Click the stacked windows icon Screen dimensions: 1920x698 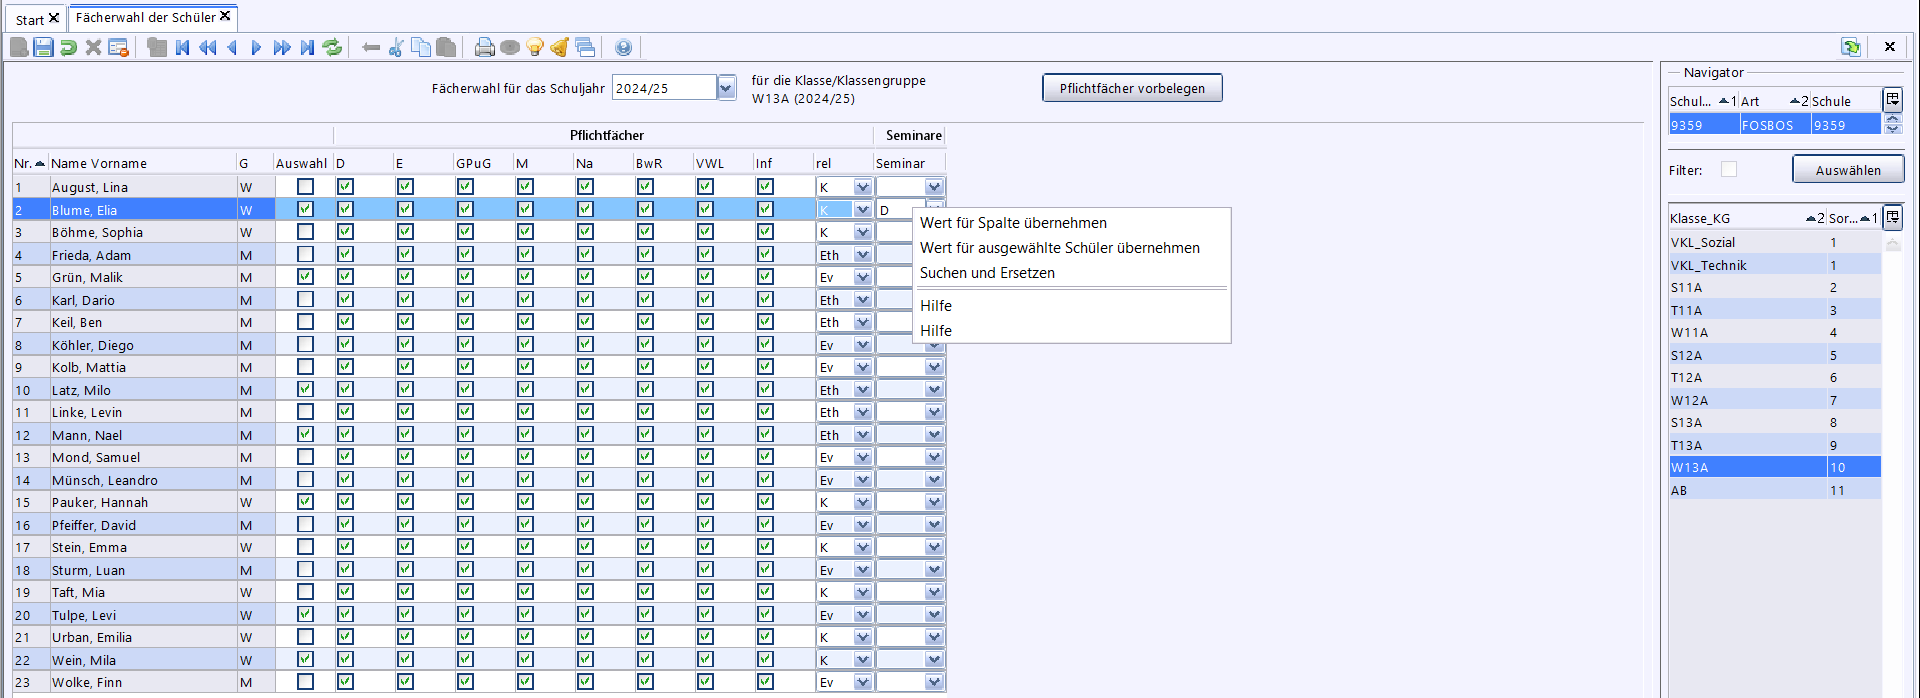[585, 47]
